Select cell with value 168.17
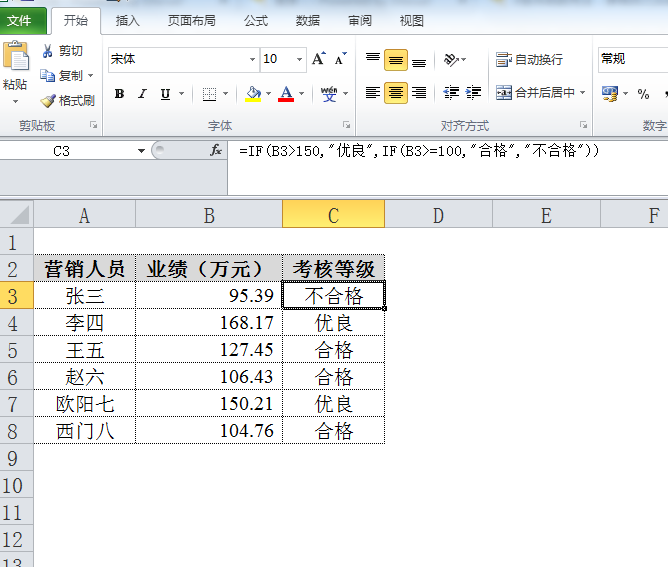Viewport: 668px width, 567px height. tap(209, 322)
